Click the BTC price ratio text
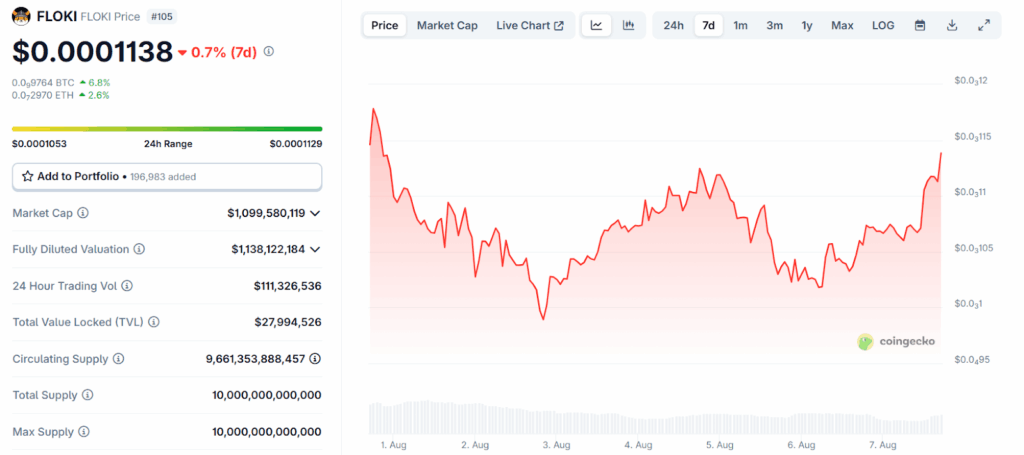This screenshot has width=1024, height=455. point(43,83)
